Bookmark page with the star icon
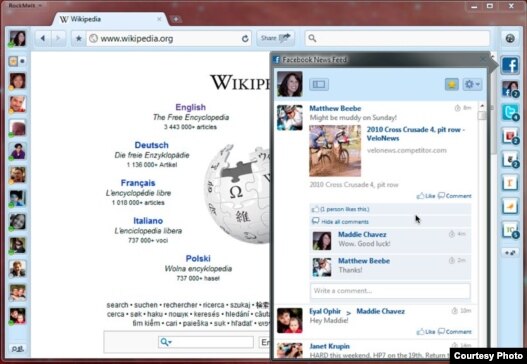527x364 pixels. coord(79,38)
